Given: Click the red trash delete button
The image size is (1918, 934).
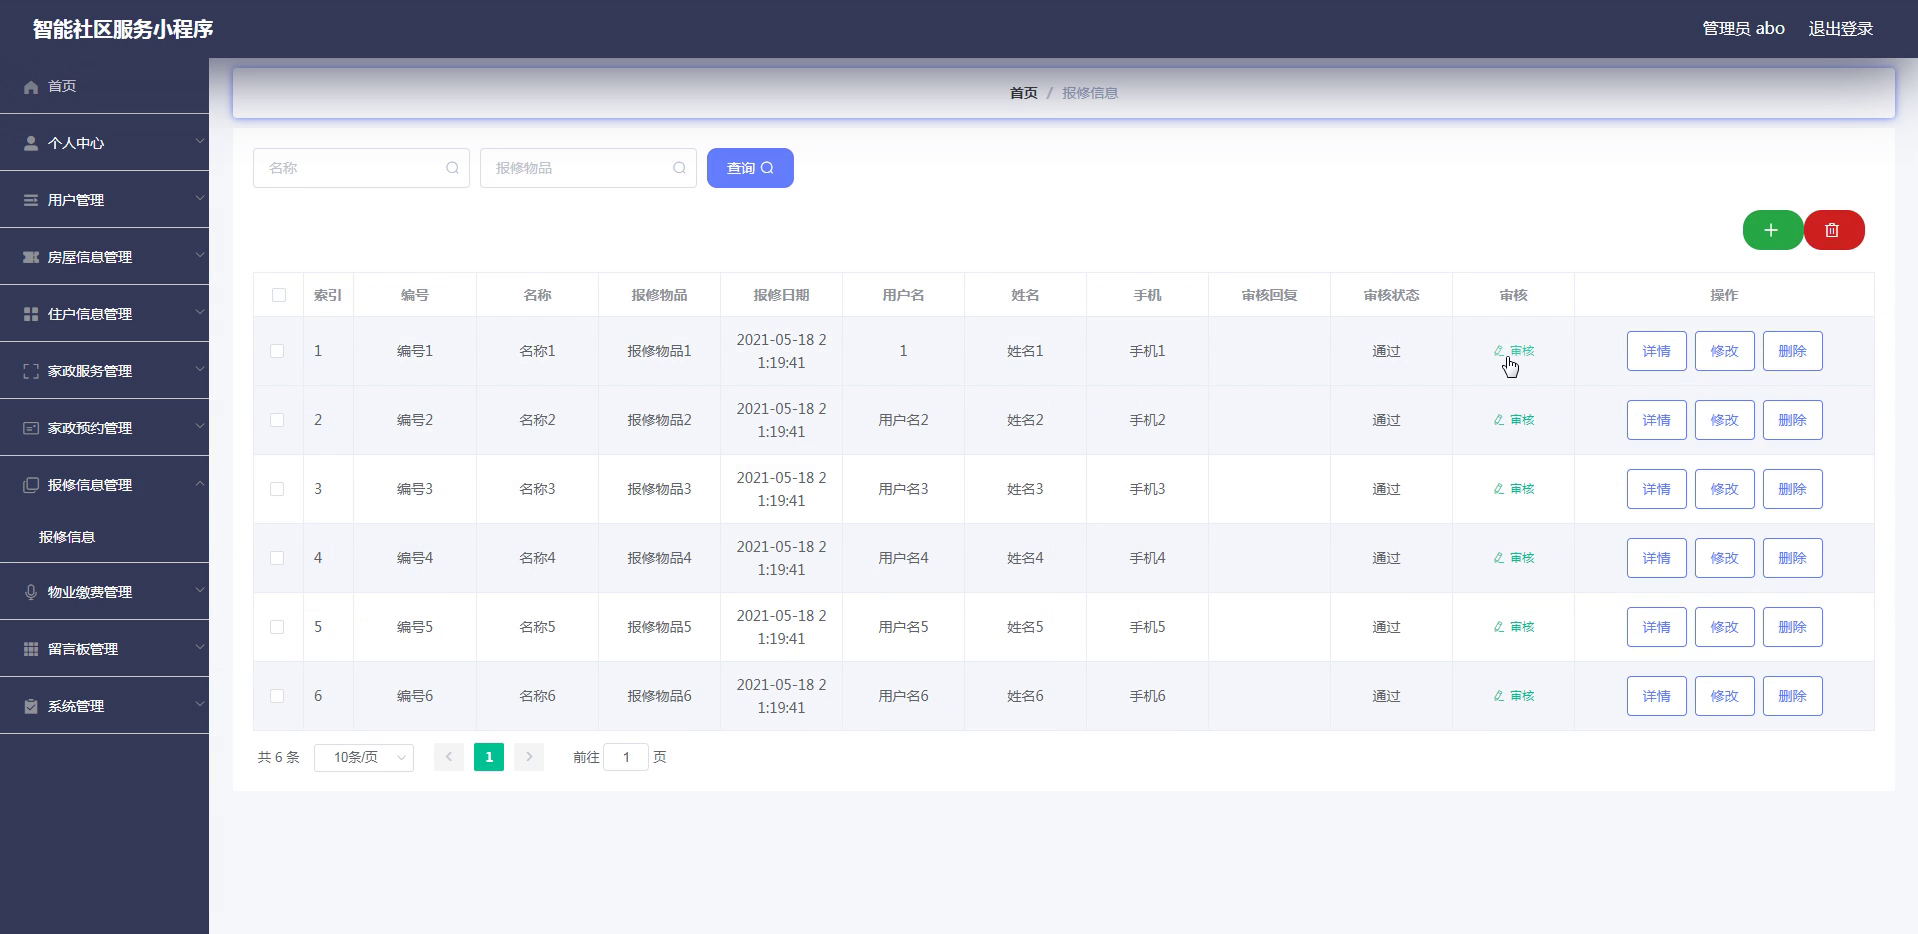Looking at the screenshot, I should [x=1833, y=230].
